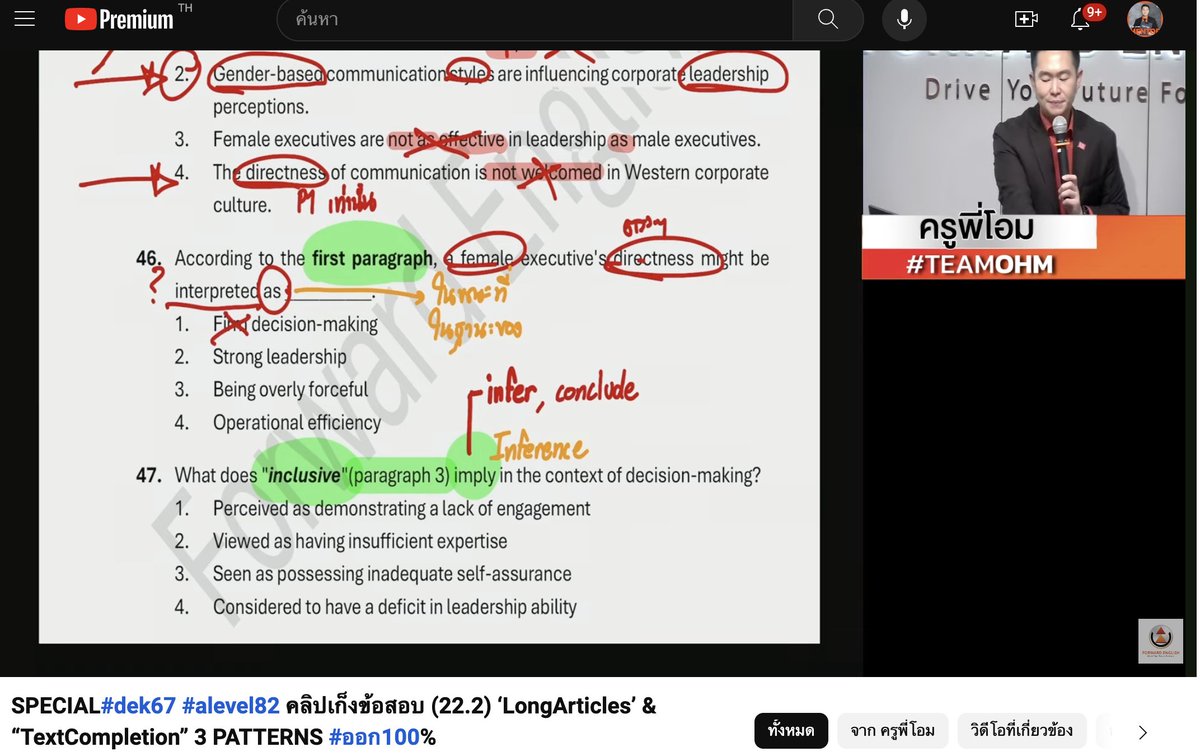Click the Forward English channel watermark

pos(1160,641)
